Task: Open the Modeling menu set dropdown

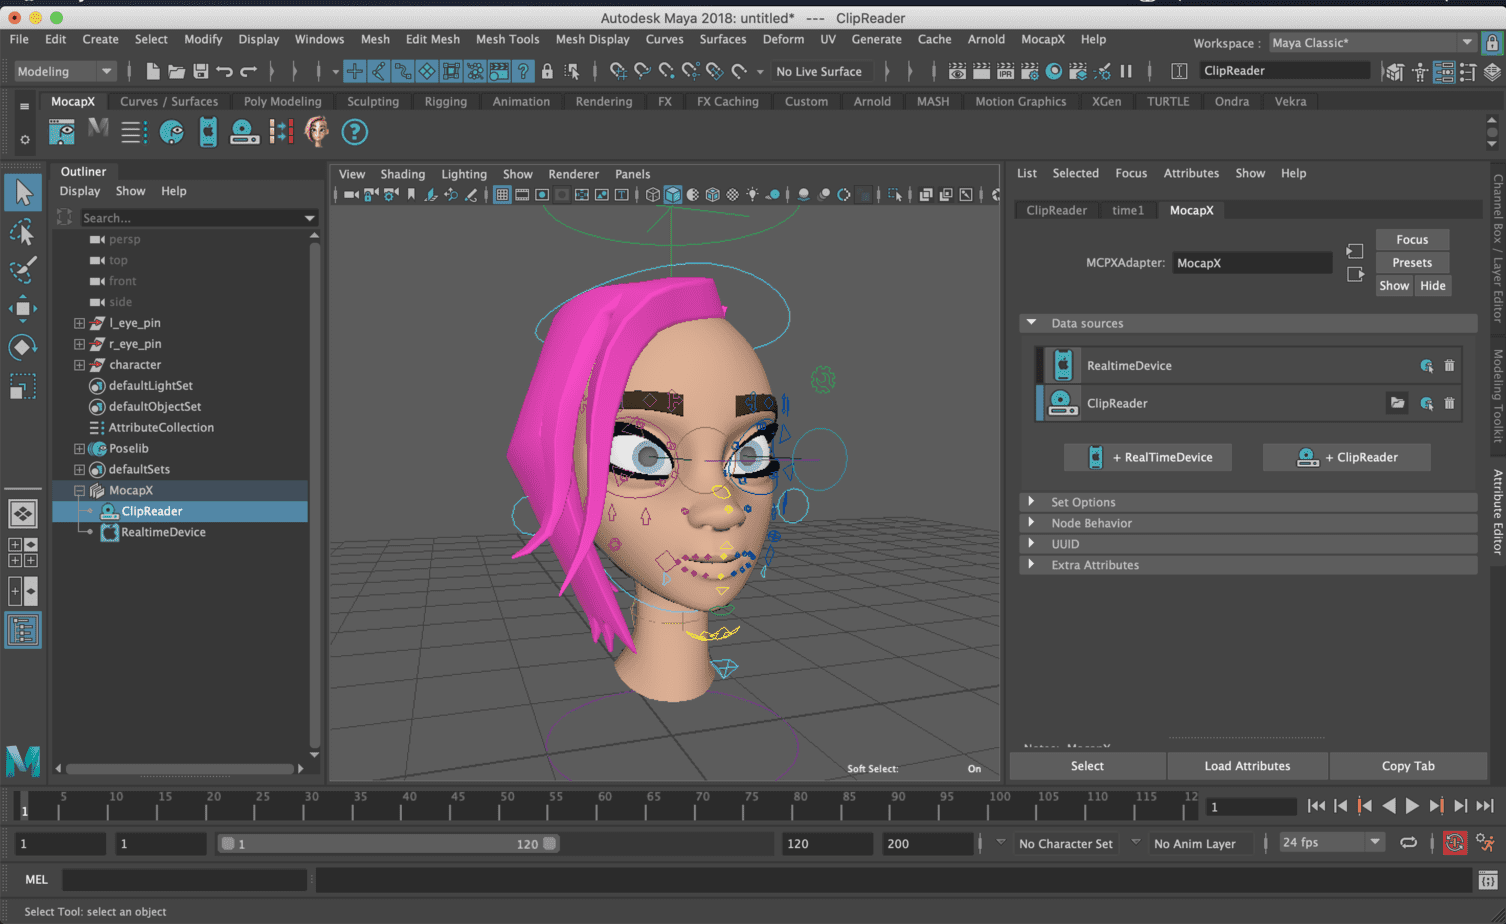Action: 65,71
